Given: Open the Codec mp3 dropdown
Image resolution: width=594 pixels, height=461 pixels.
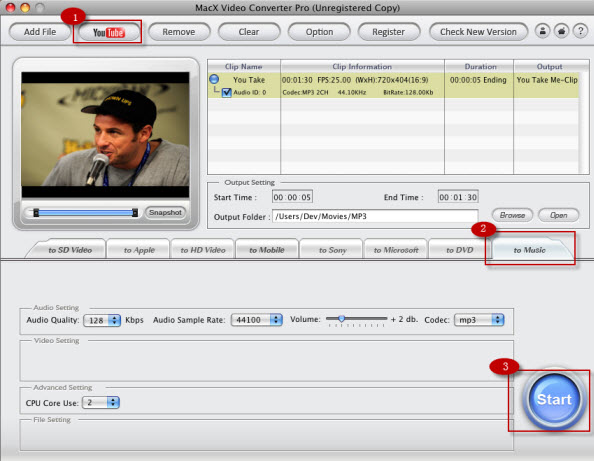Looking at the screenshot, I should (479, 320).
